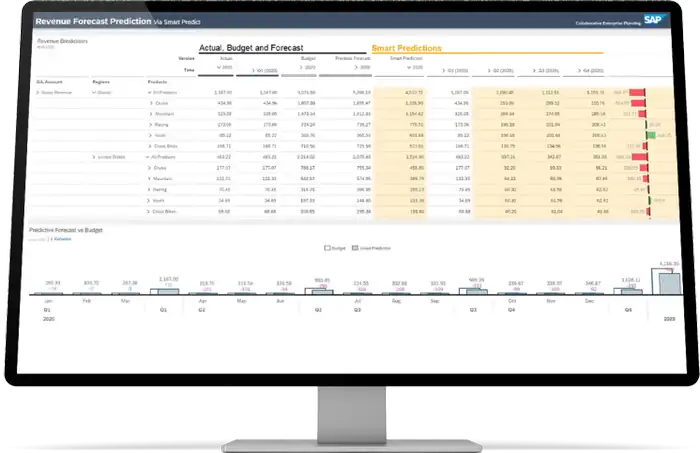Expand the 2020 Budget column chevron

pyautogui.click(x=300, y=70)
